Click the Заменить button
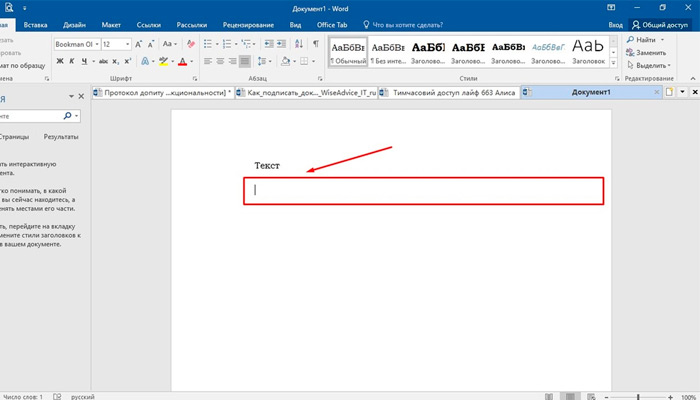The image size is (700, 400). [x=646, y=53]
